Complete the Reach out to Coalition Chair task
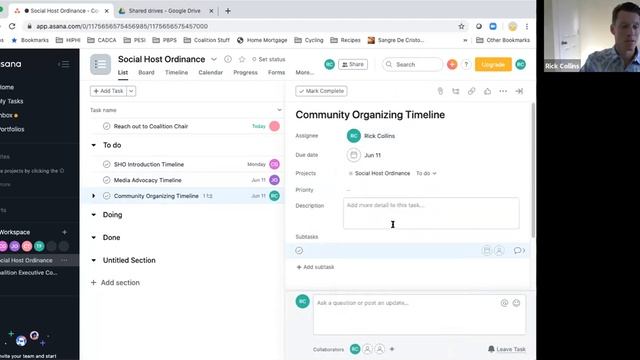Screen dimensions: 640x360 107,126
